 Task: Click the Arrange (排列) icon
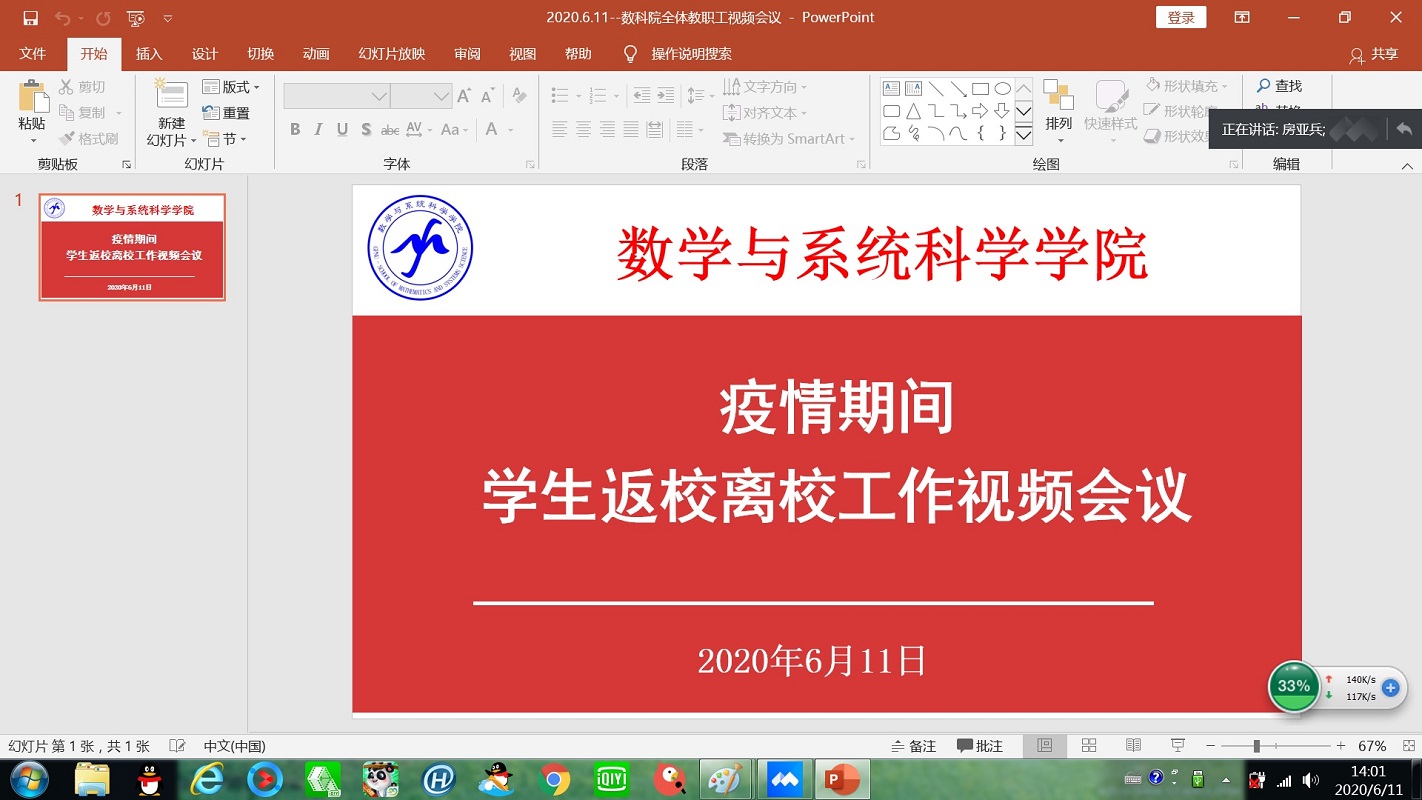[1058, 96]
